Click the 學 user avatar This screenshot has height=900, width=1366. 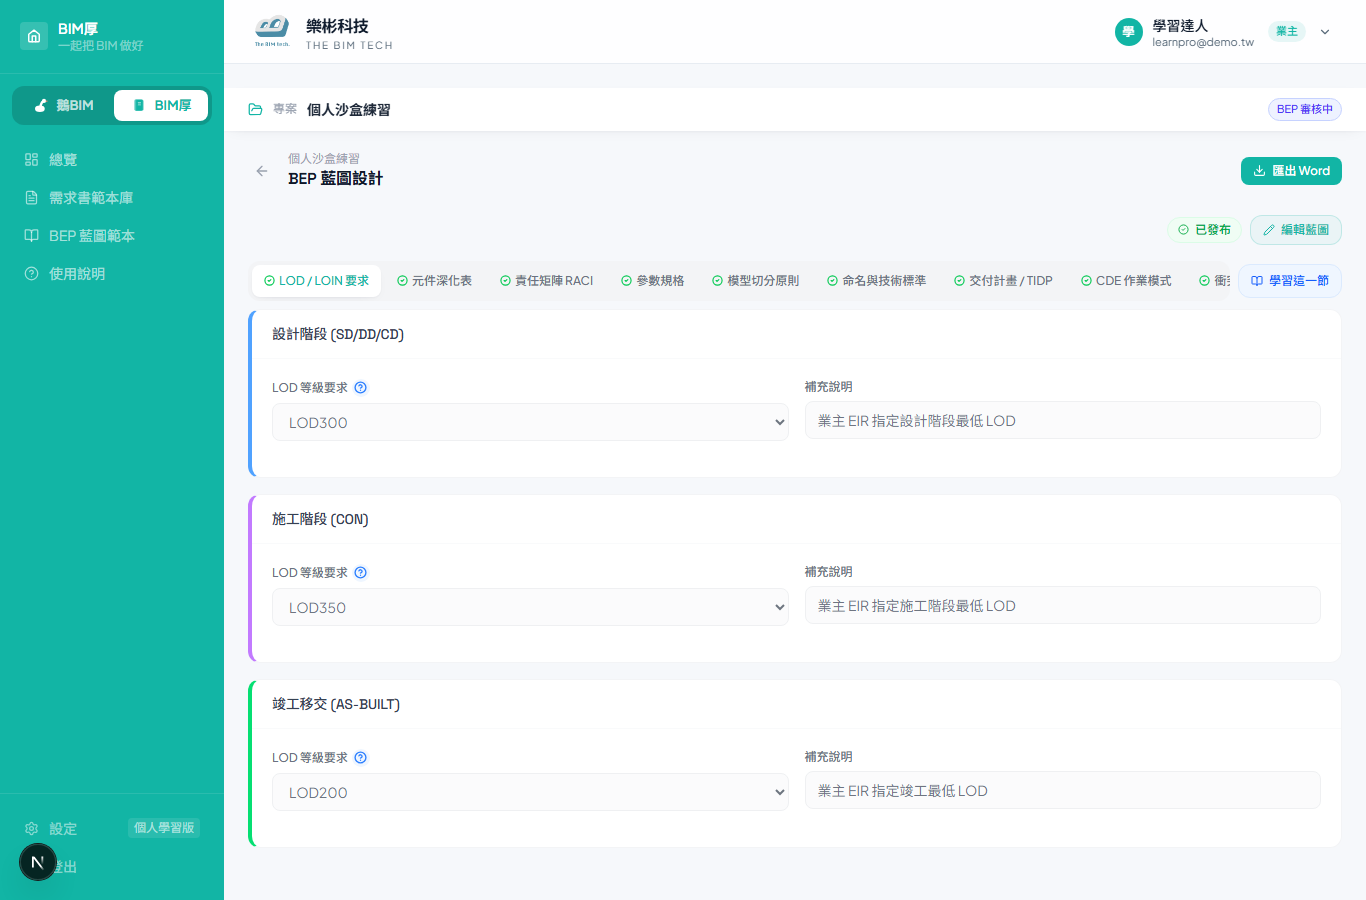click(x=1128, y=32)
